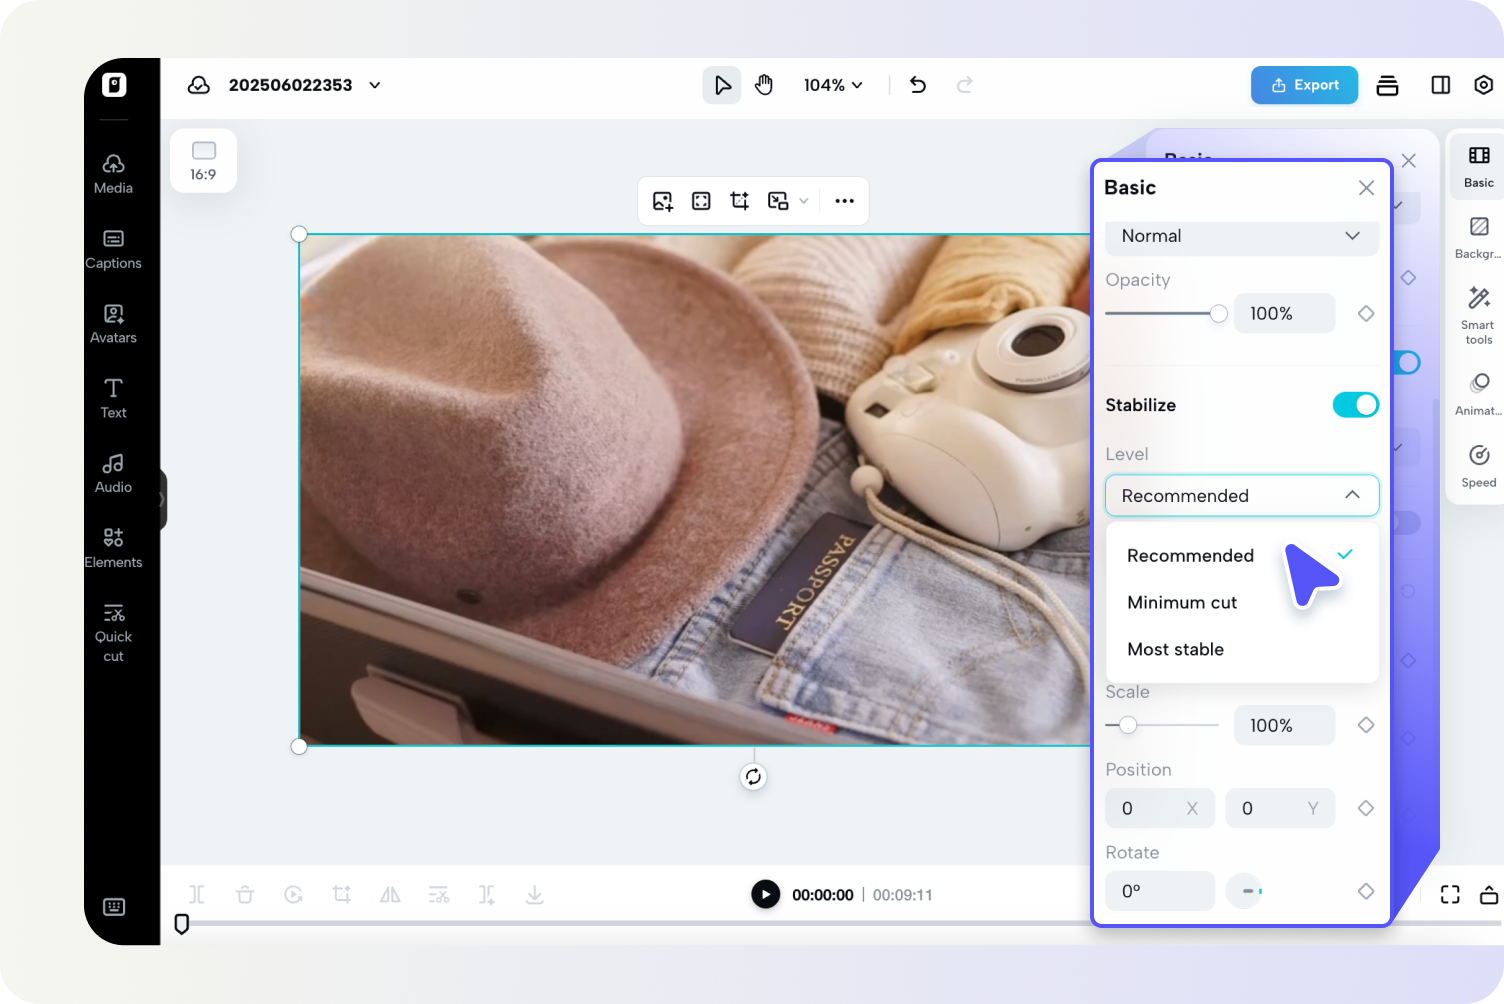Viewport: 1504px width, 1004px height.
Task: Select the Media panel in the sidebar
Action: [x=112, y=173]
